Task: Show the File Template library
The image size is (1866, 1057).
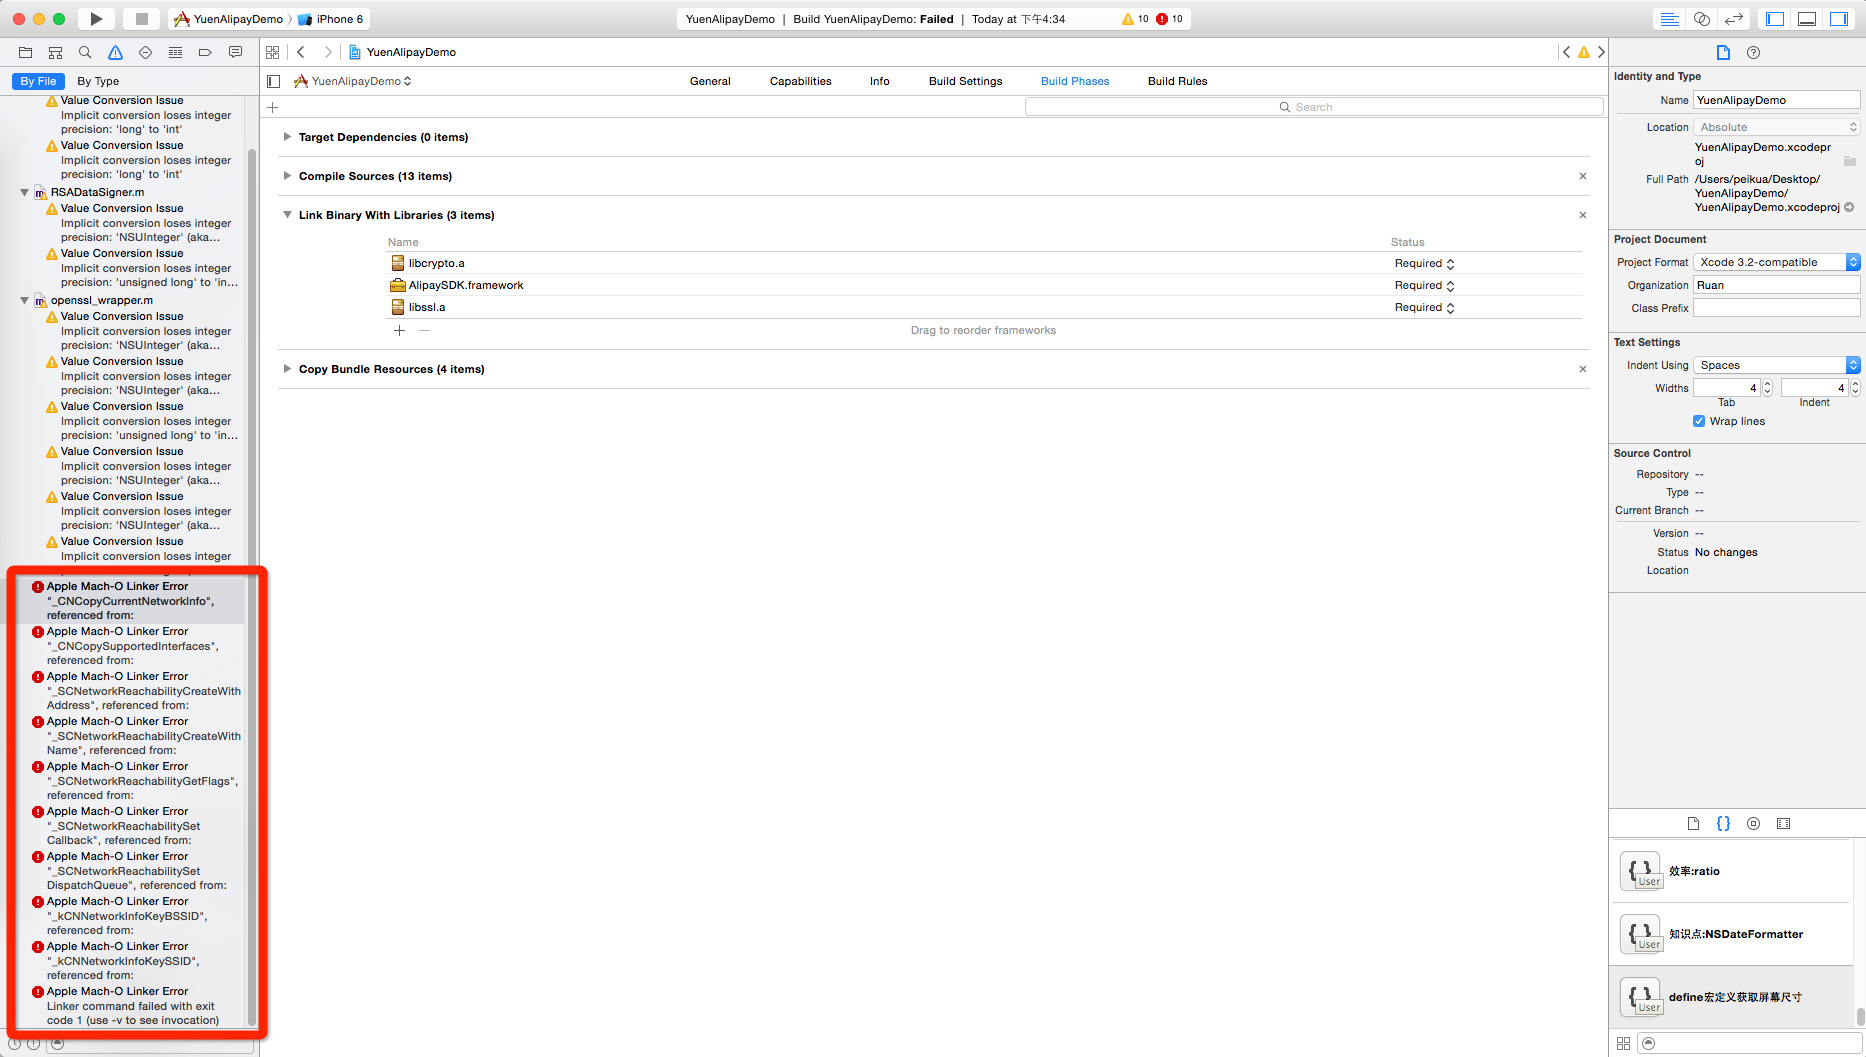Action: pyautogui.click(x=1693, y=824)
